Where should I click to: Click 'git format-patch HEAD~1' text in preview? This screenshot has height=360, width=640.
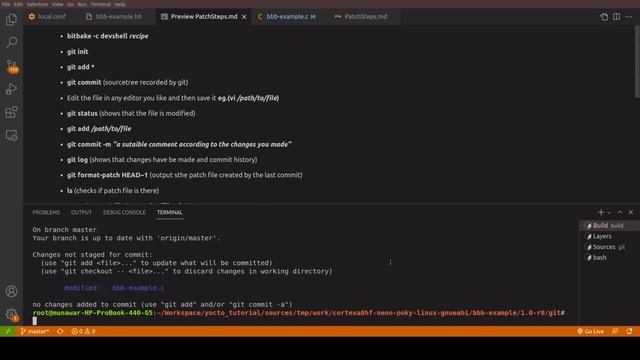pyautogui.click(x=107, y=175)
